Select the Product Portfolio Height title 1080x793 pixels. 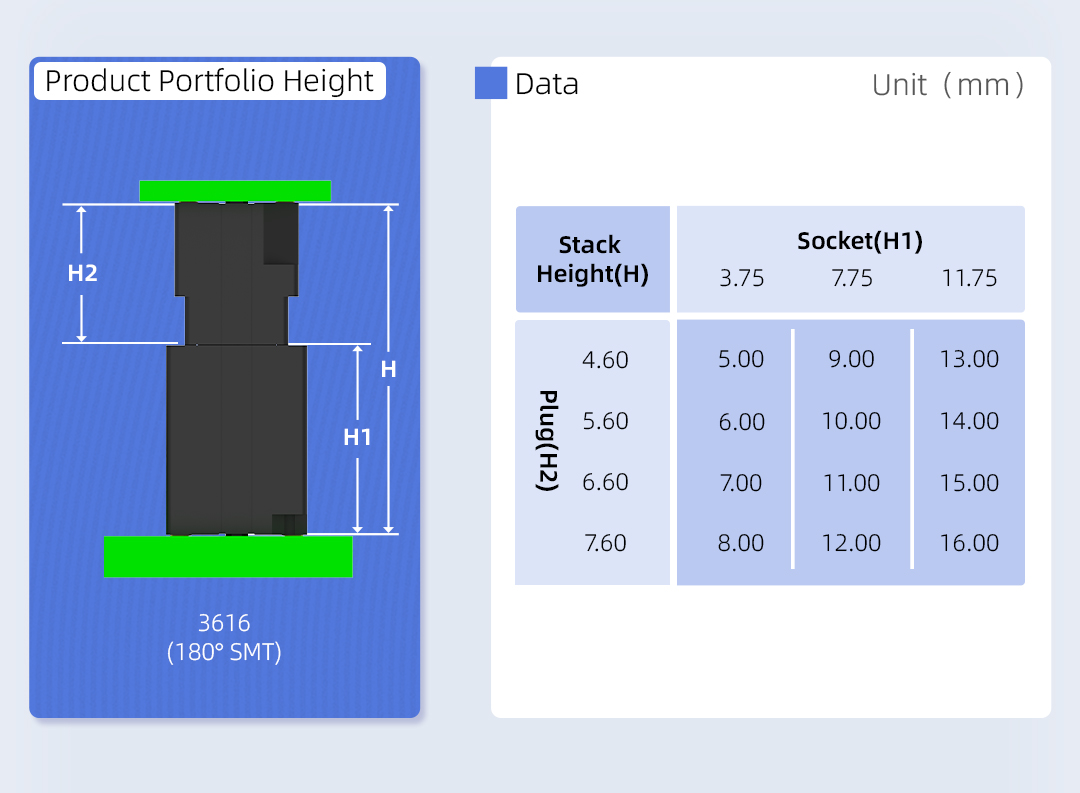pyautogui.click(x=210, y=81)
